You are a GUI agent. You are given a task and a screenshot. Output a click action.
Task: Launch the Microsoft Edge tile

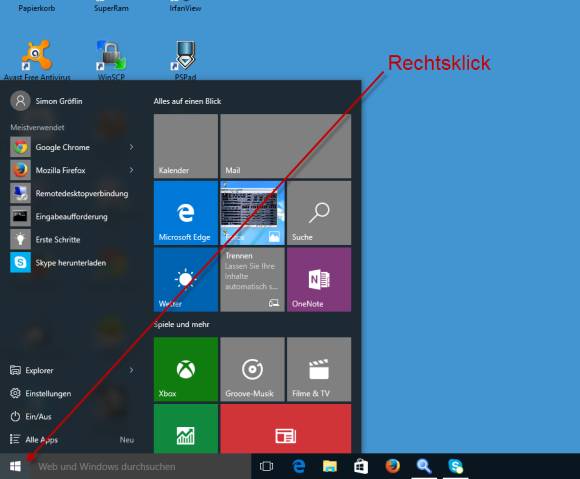(x=186, y=213)
